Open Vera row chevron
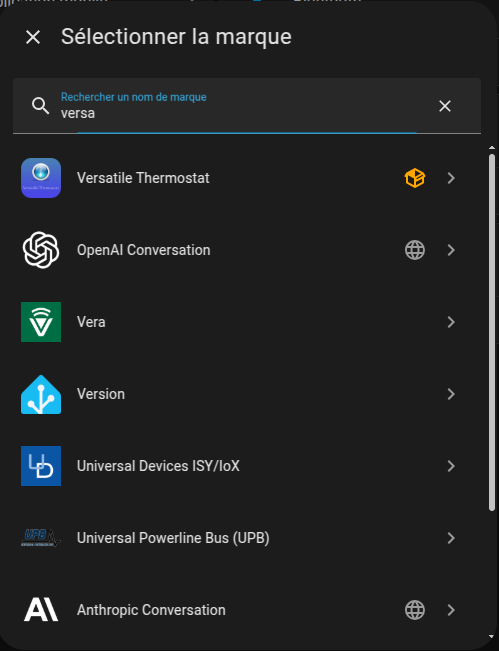This screenshot has width=499, height=651. click(451, 322)
